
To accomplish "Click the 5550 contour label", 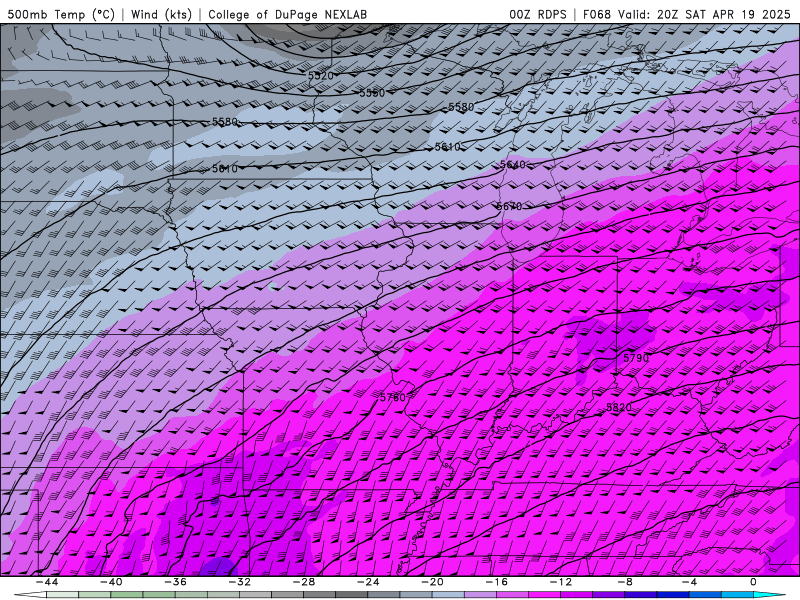I will pyautogui.click(x=372, y=93).
